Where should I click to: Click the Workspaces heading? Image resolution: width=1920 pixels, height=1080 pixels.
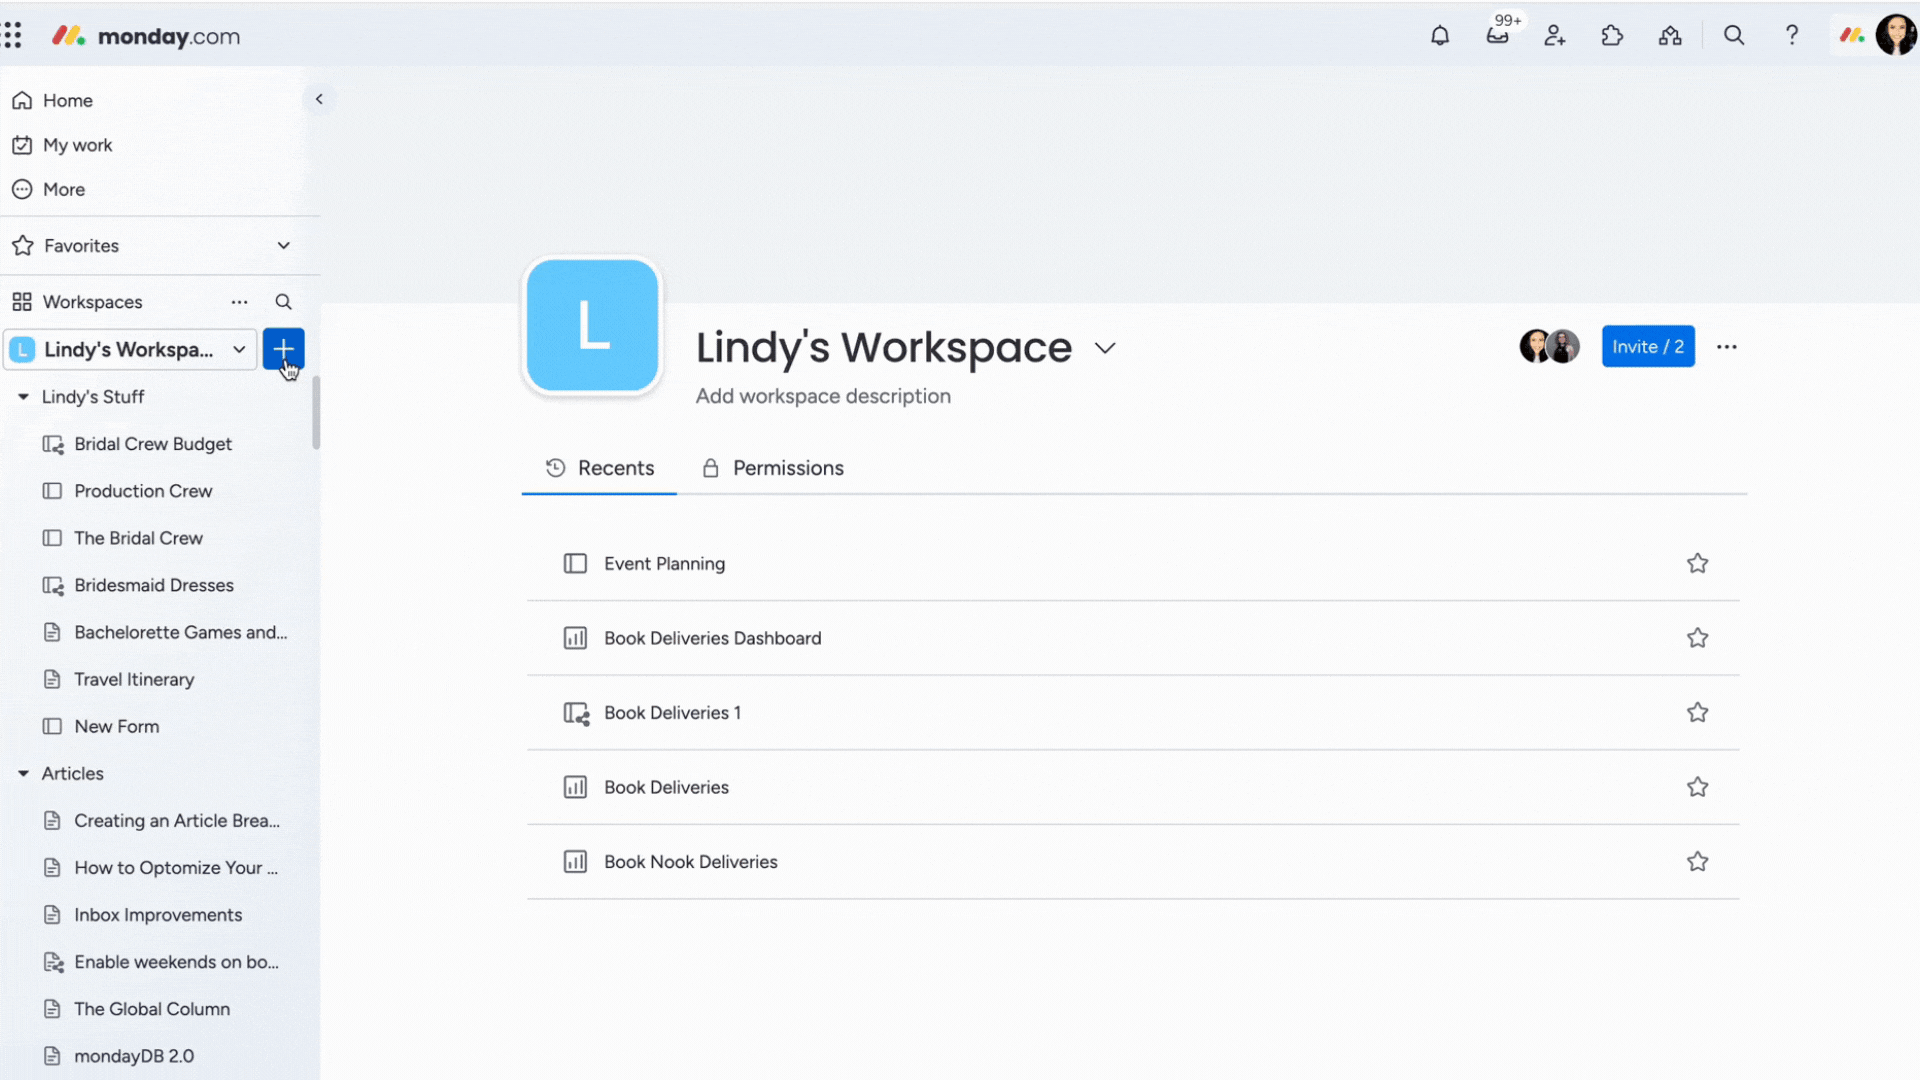92,302
